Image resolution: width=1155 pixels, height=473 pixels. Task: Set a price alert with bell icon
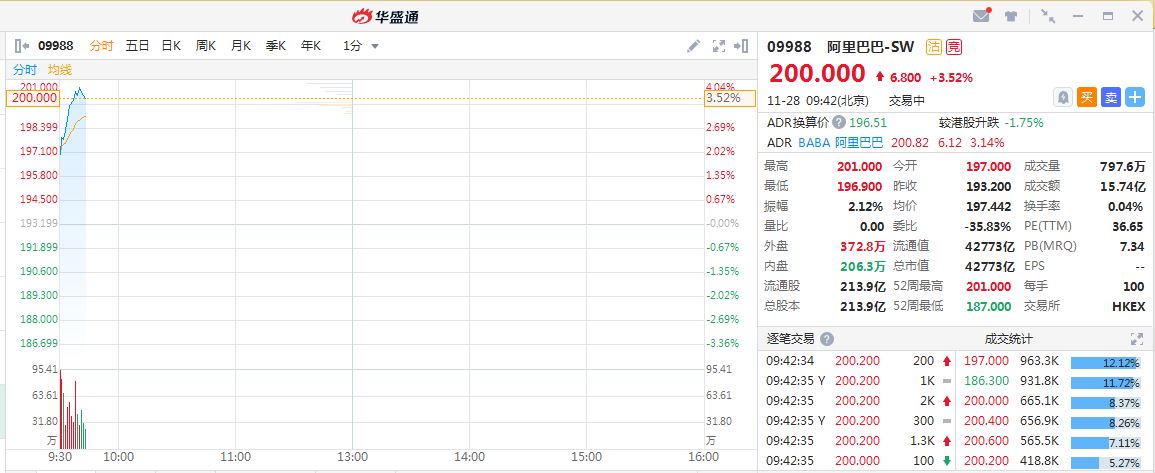(1064, 97)
